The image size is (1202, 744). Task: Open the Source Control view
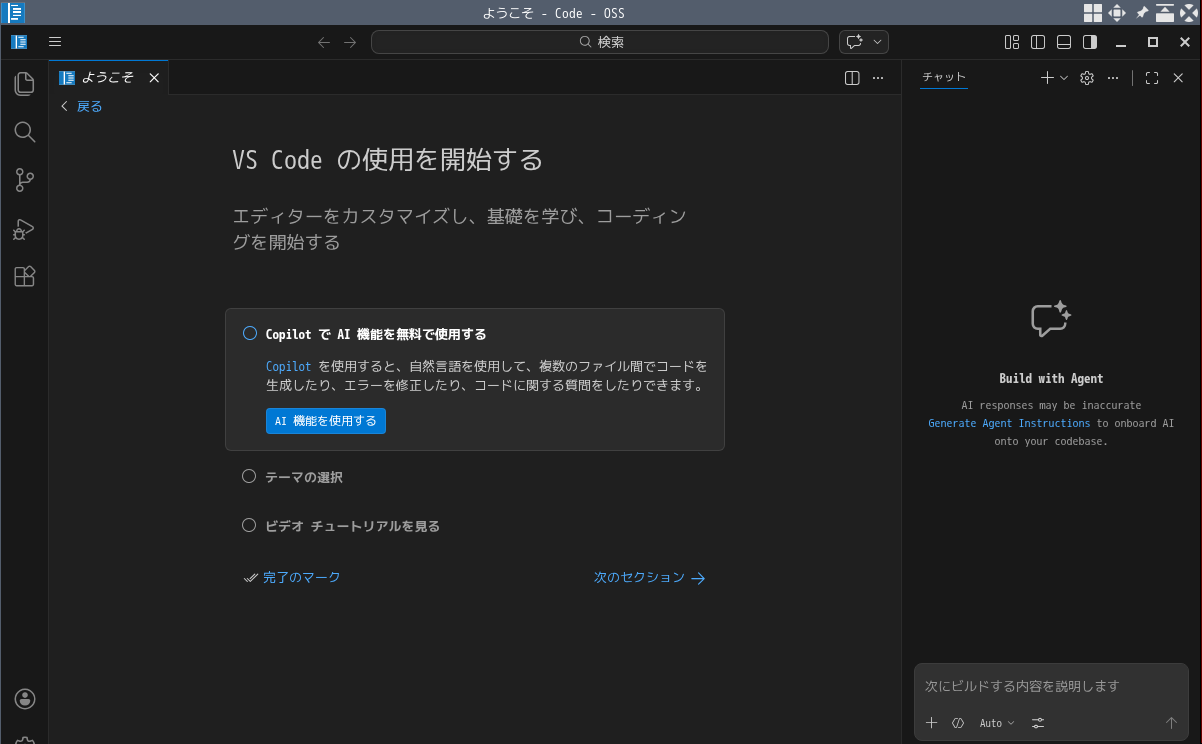click(x=24, y=180)
